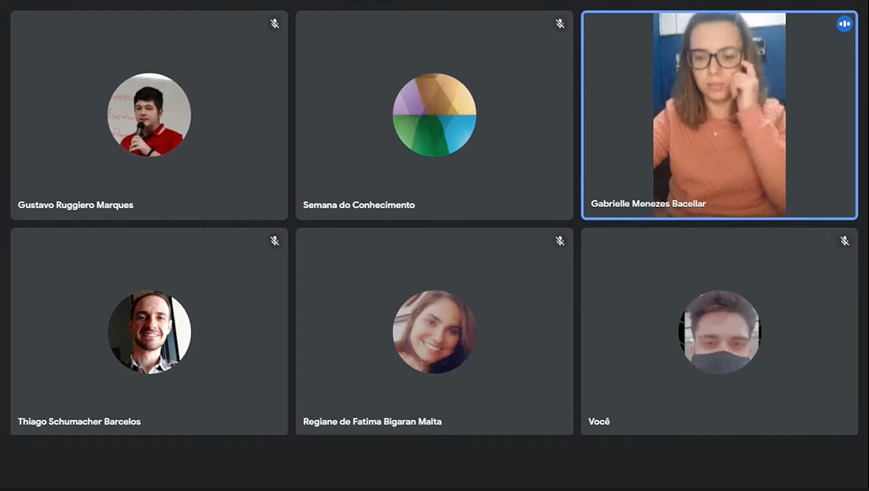Select Thiago Schumacher Barcelos's profile picture

[149, 332]
